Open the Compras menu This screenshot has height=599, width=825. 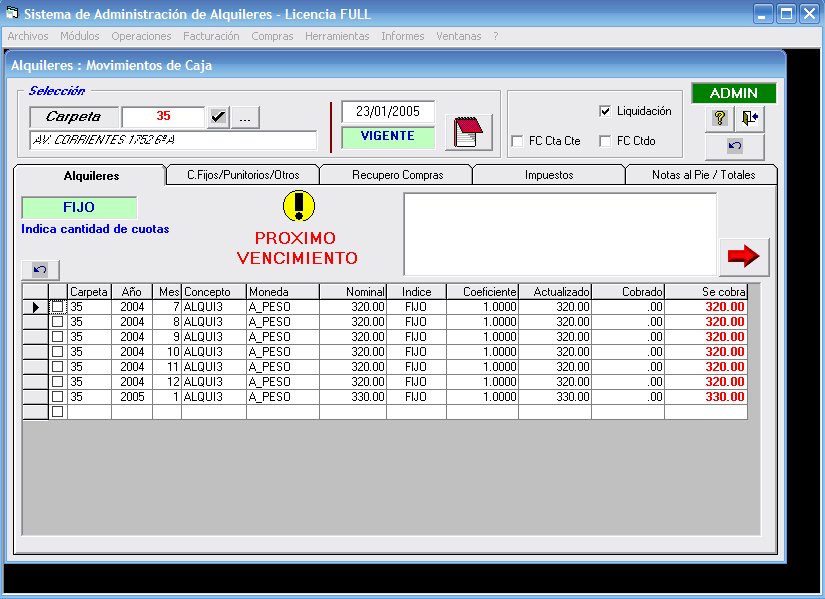click(x=272, y=36)
